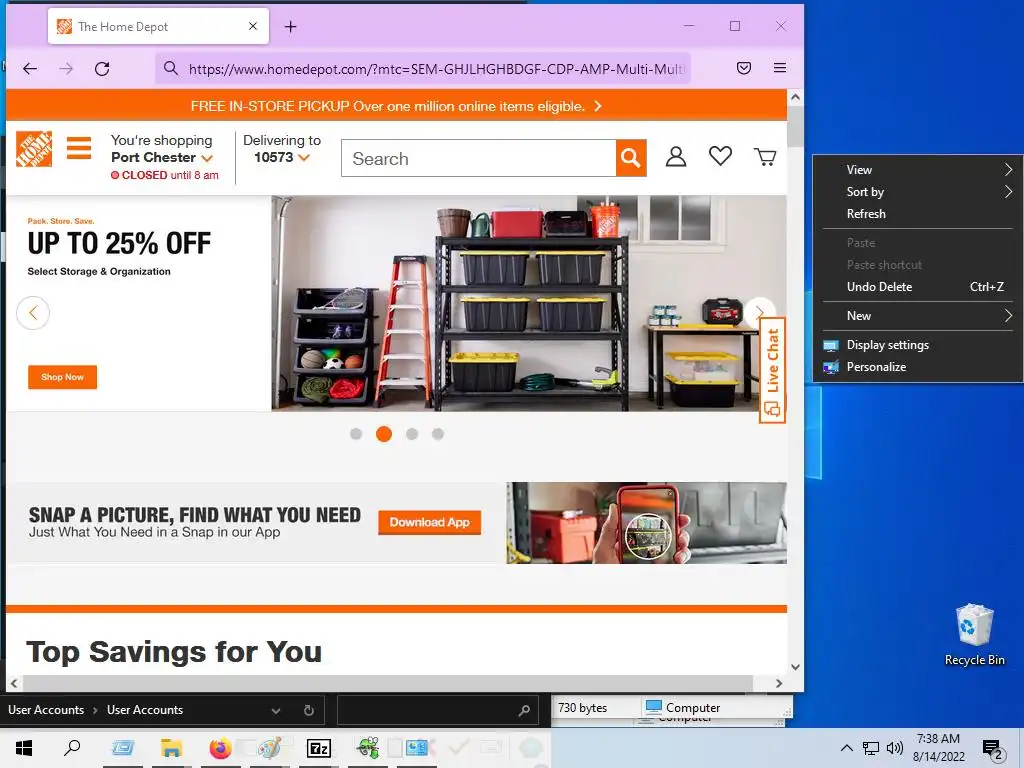
Task: Click the browser forward arrow
Action: coord(66,69)
